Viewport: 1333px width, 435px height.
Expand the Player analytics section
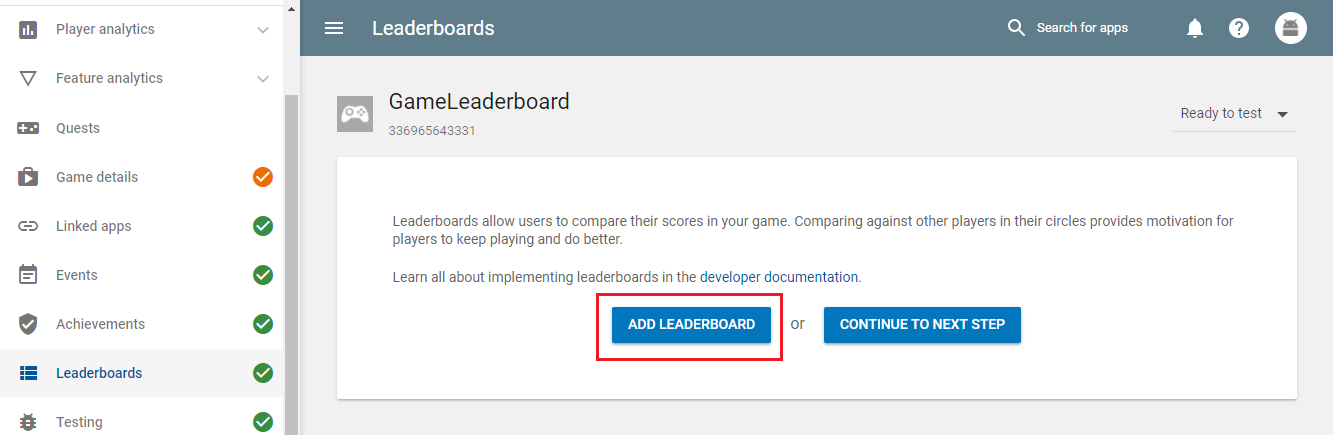(x=263, y=30)
